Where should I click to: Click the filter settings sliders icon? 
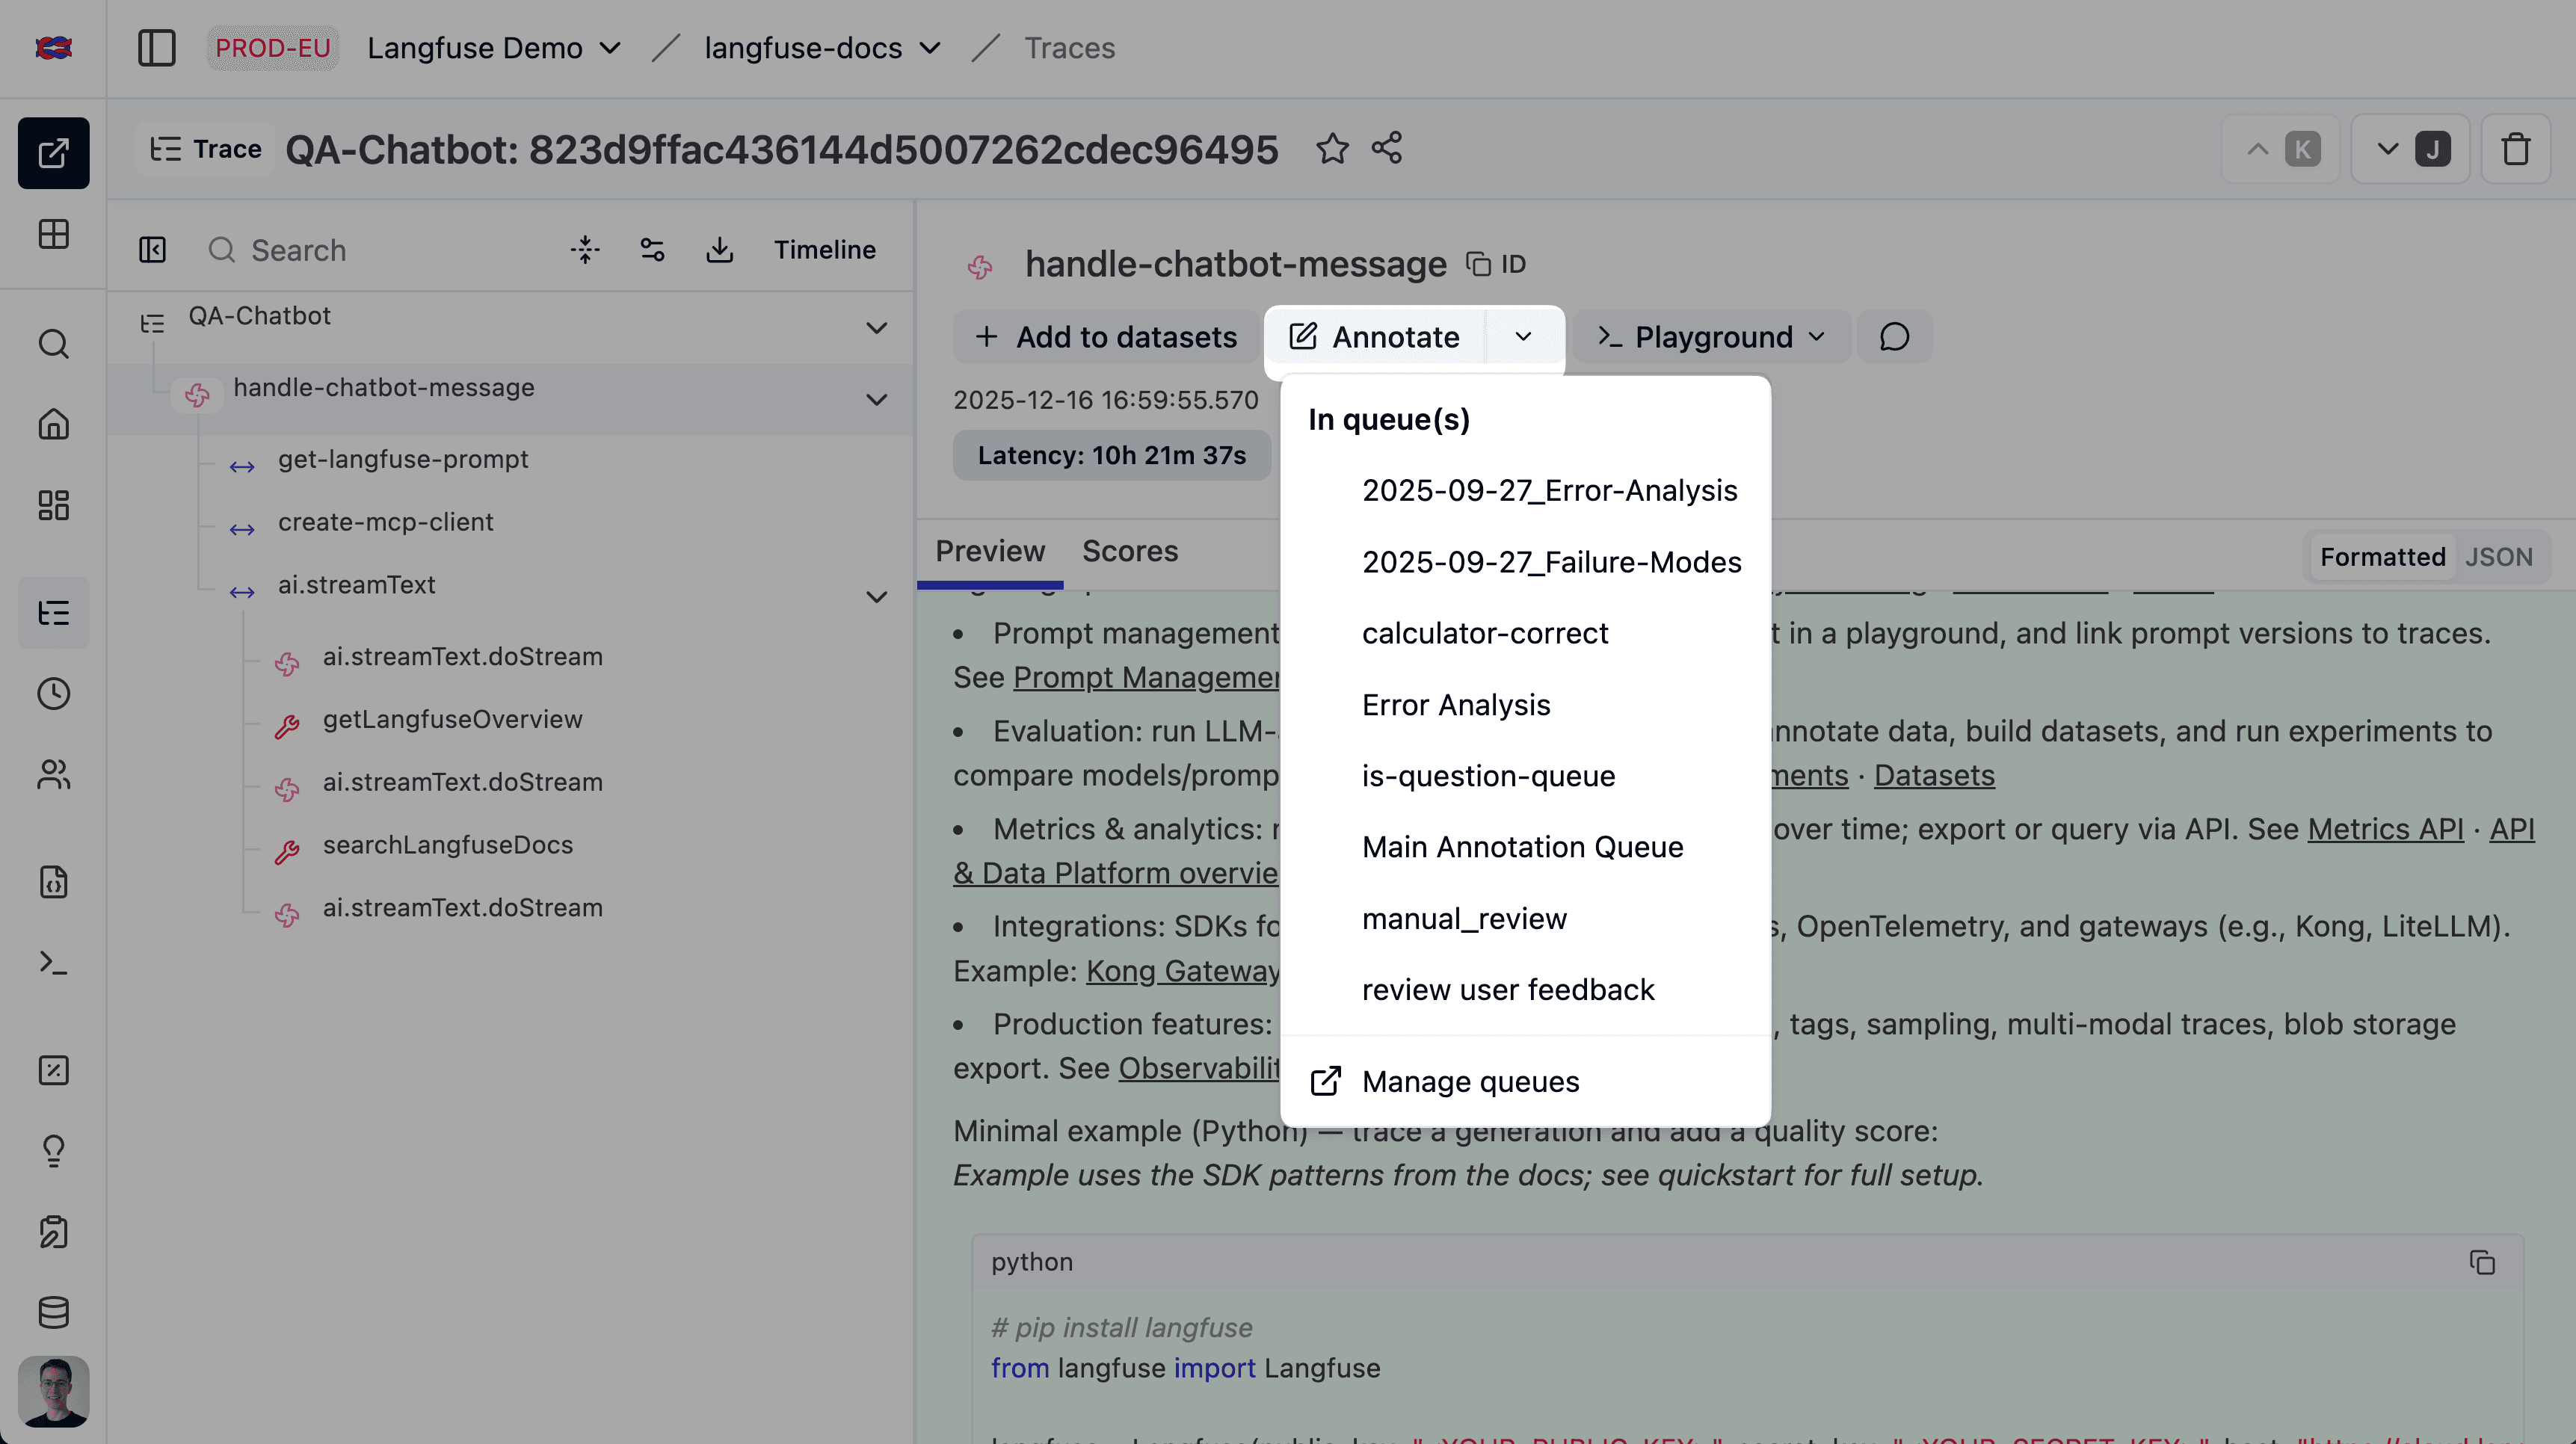pos(652,250)
